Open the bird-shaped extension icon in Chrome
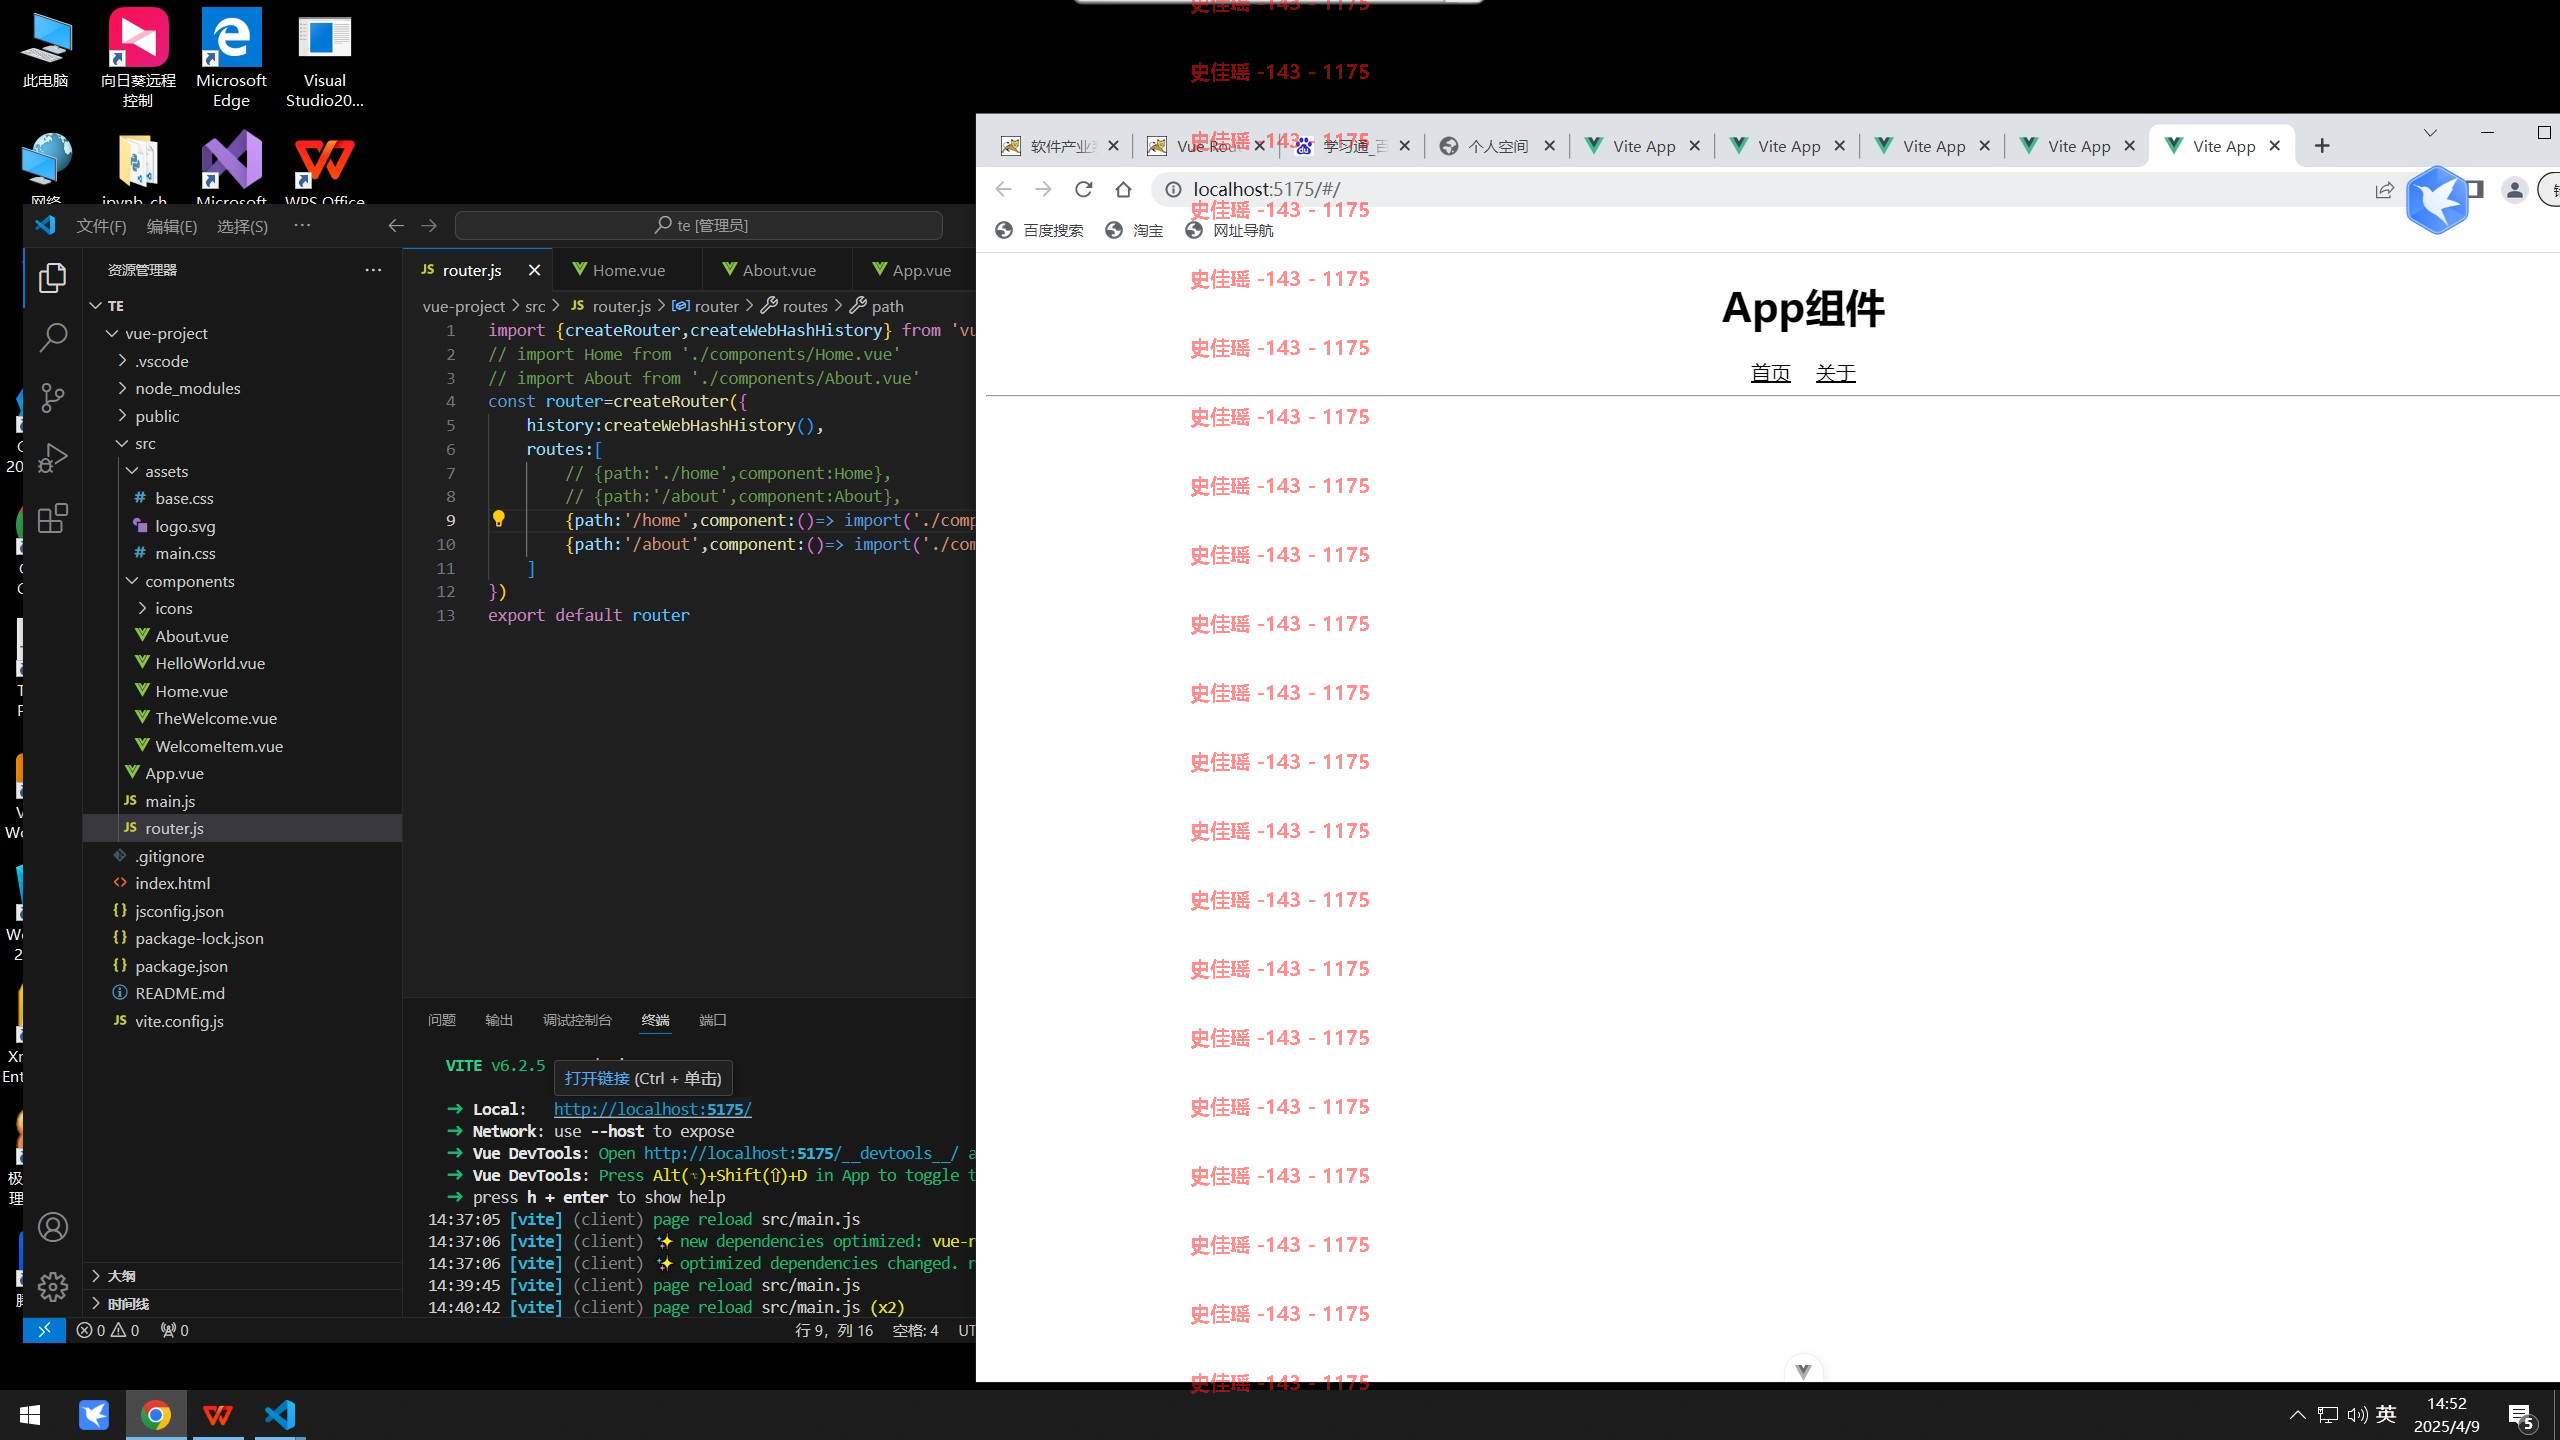2560x1440 pixels. coord(2437,200)
